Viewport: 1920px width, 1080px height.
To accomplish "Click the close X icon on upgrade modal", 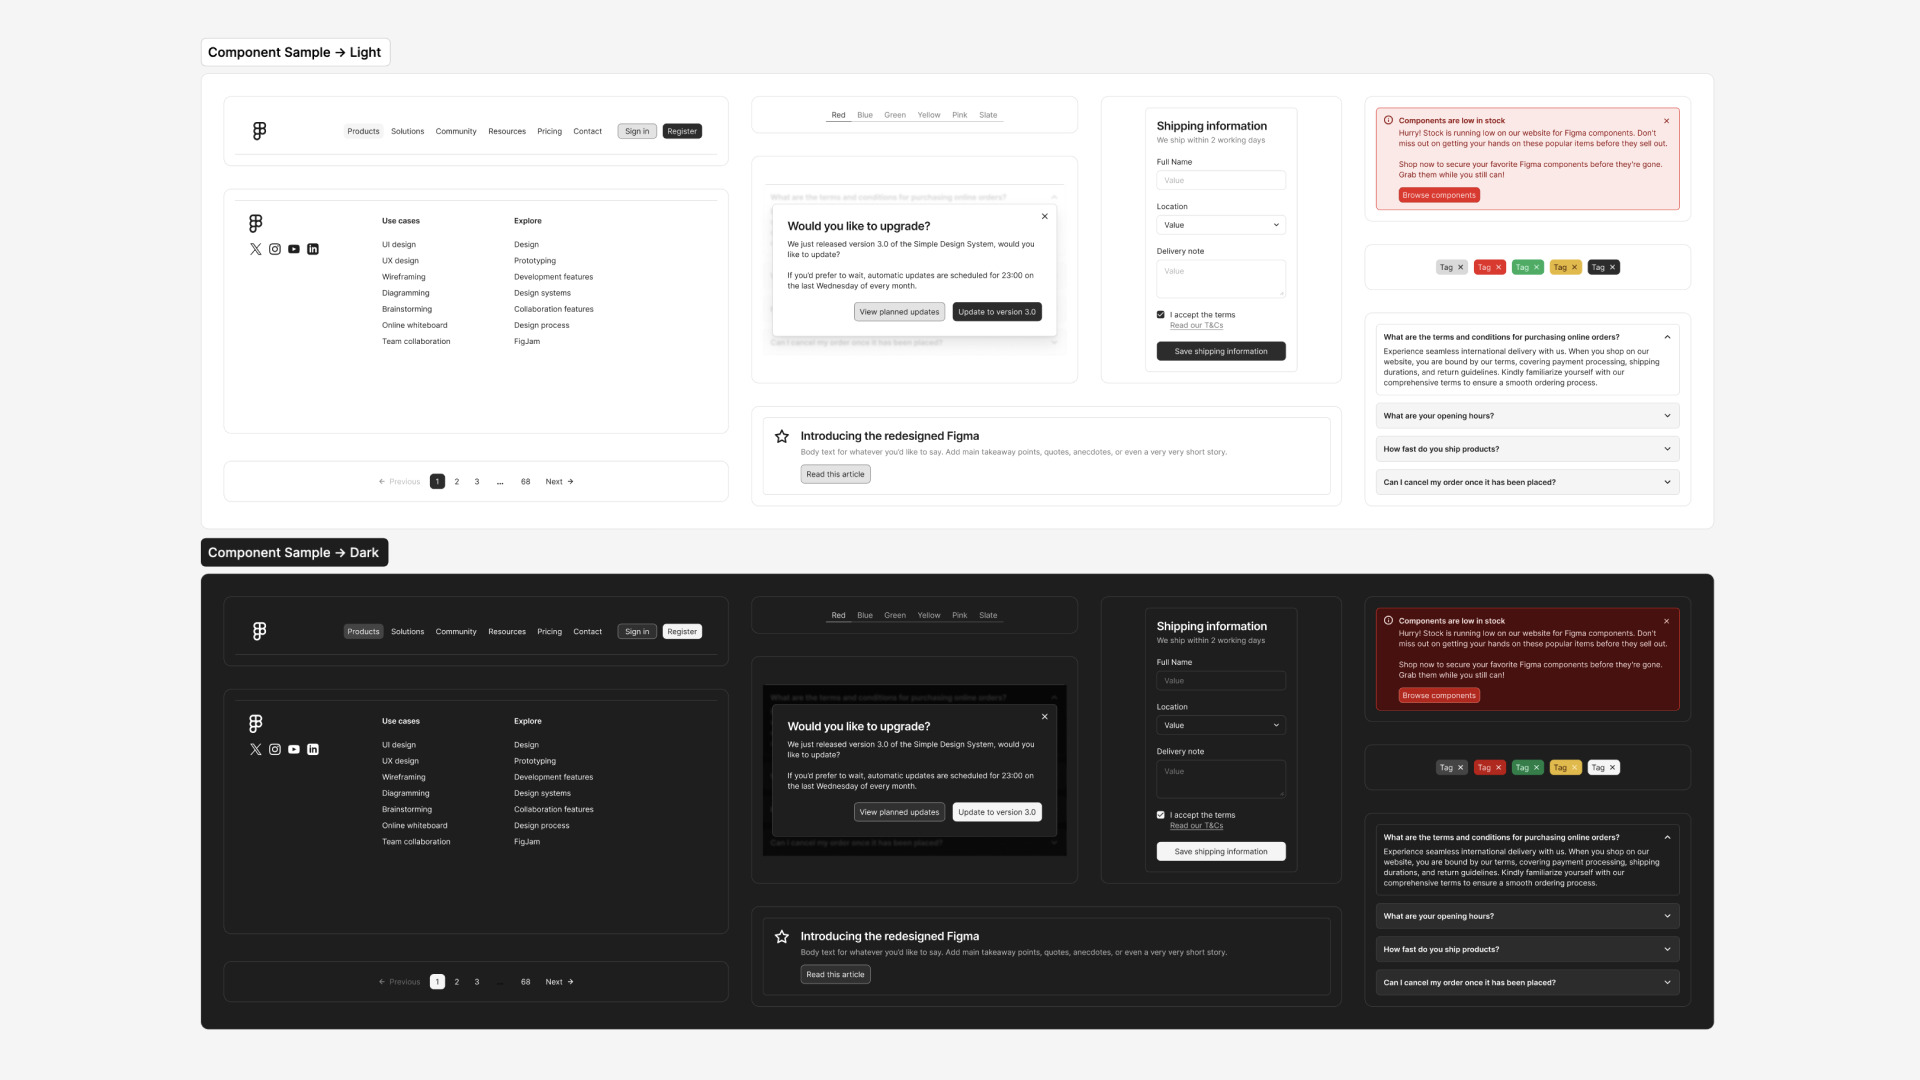I will pyautogui.click(x=1044, y=216).
